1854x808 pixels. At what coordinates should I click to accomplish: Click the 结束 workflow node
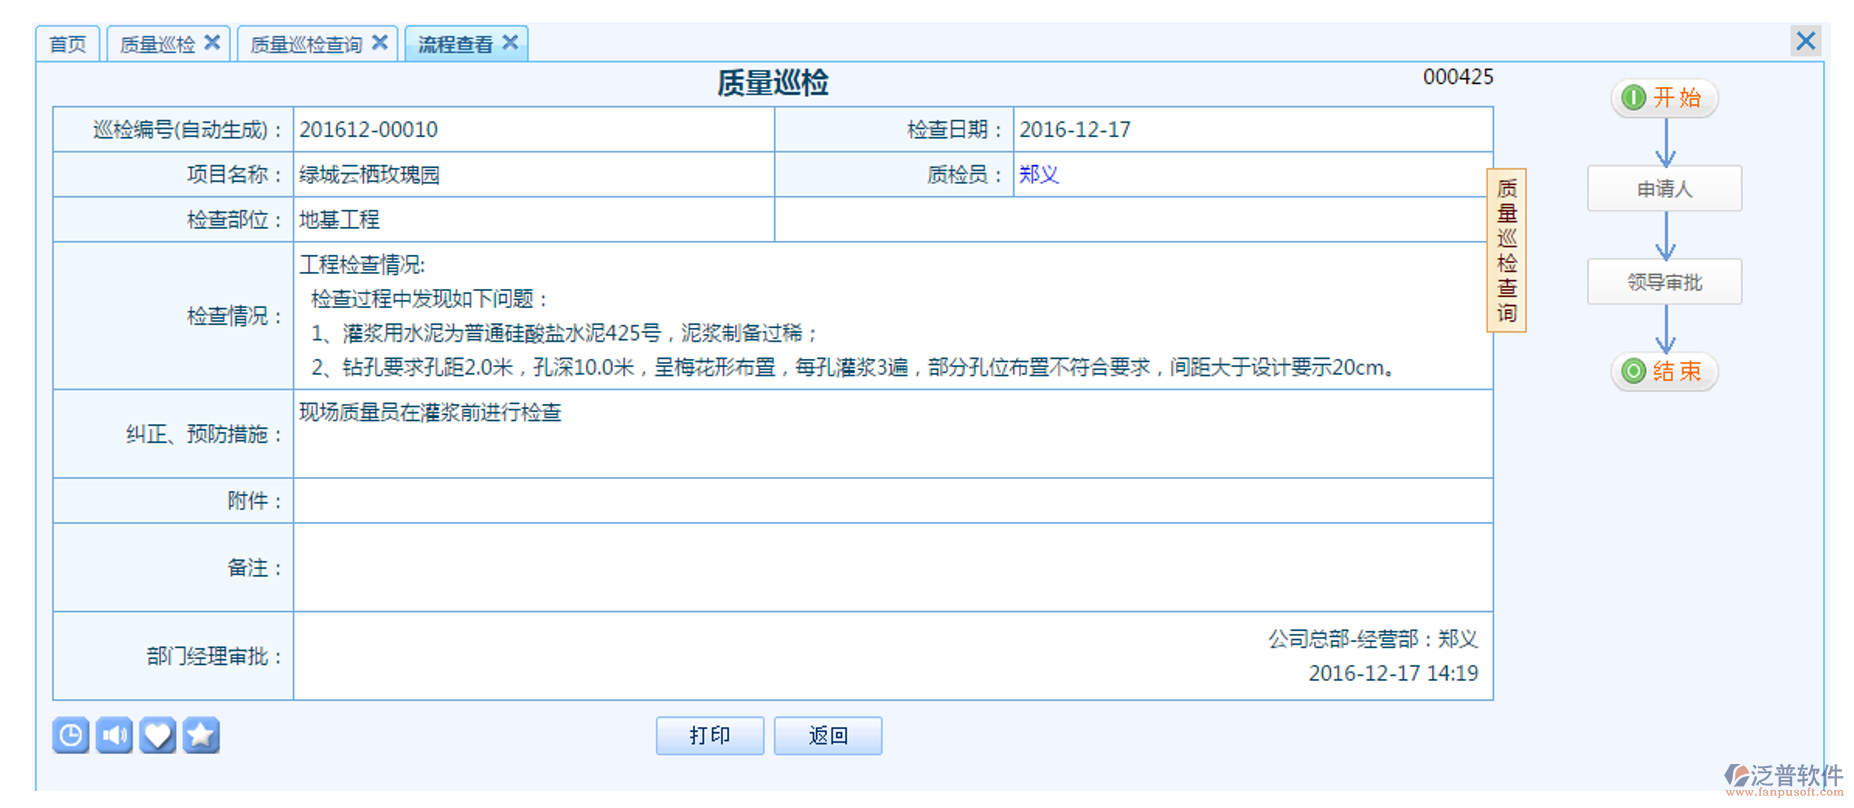point(1664,372)
